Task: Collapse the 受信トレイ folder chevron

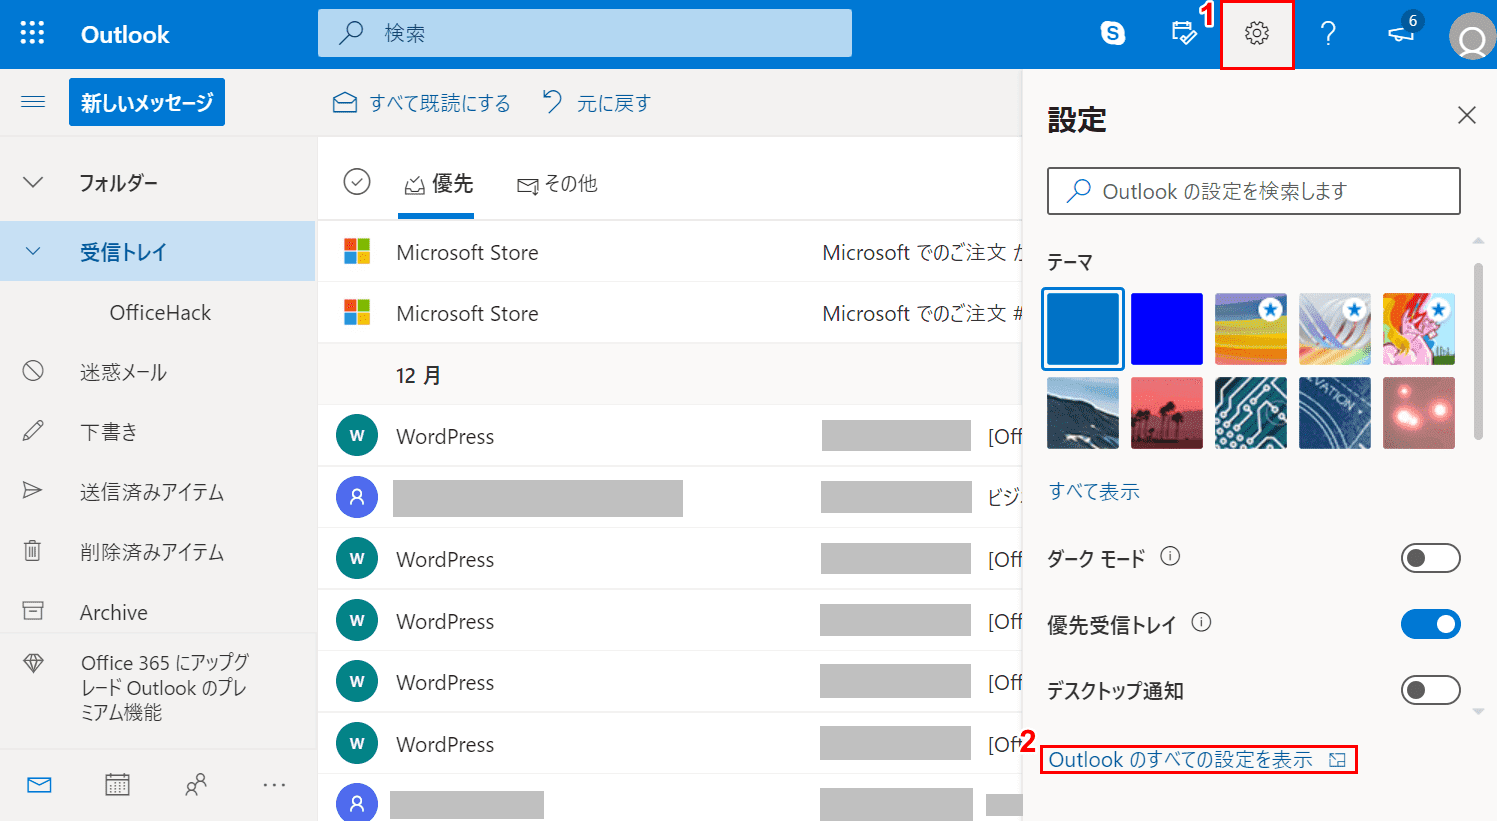Action: point(33,252)
